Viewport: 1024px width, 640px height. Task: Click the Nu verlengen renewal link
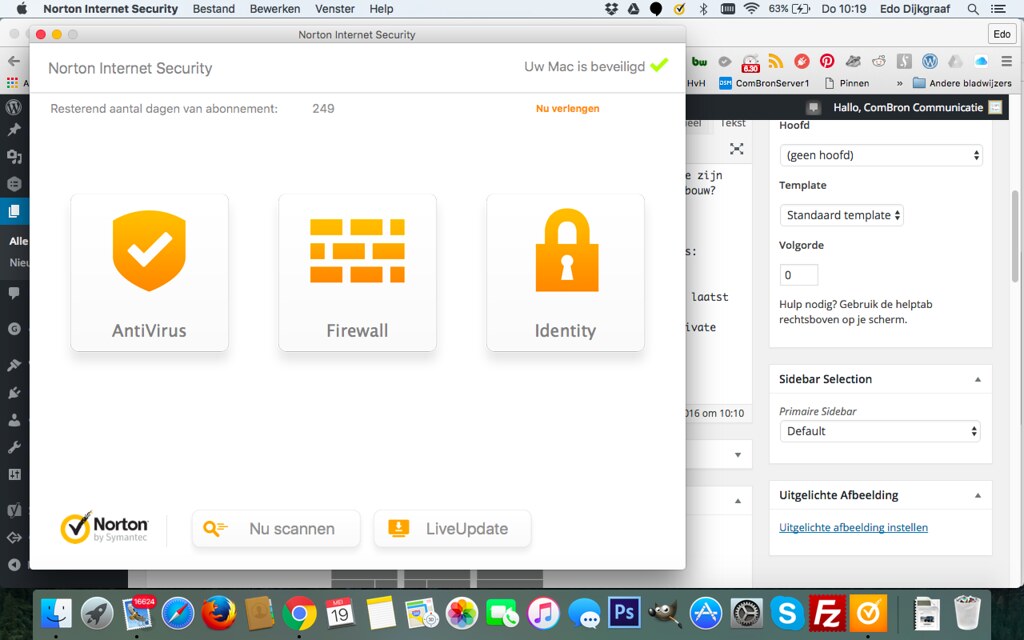click(567, 108)
